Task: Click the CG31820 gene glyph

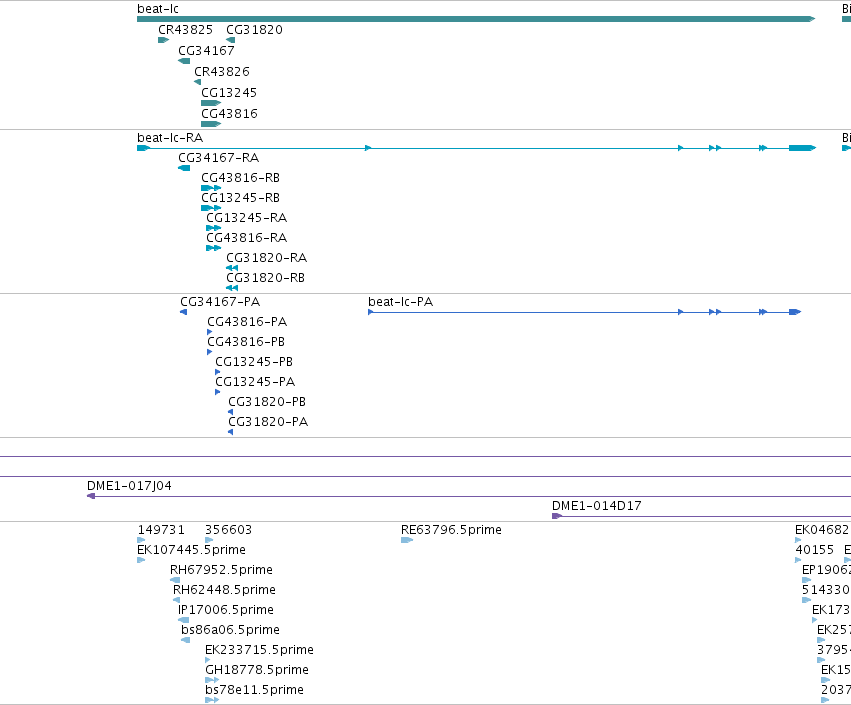Action: coord(231,40)
